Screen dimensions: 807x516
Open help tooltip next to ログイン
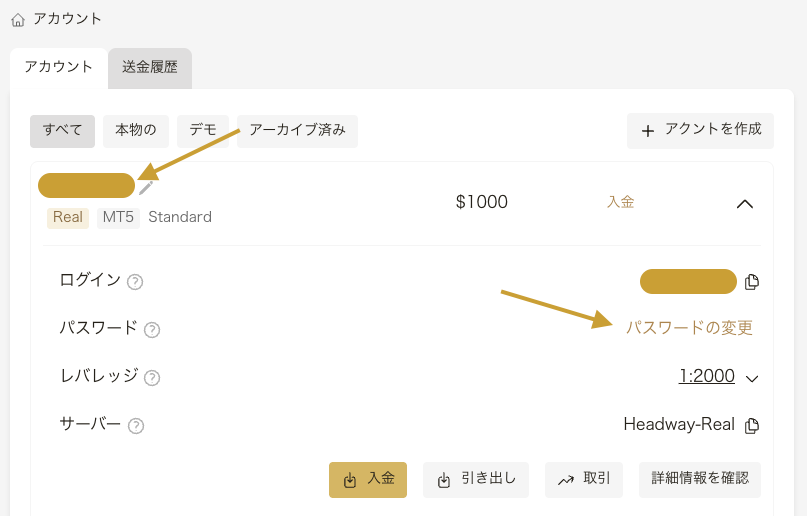point(135,282)
